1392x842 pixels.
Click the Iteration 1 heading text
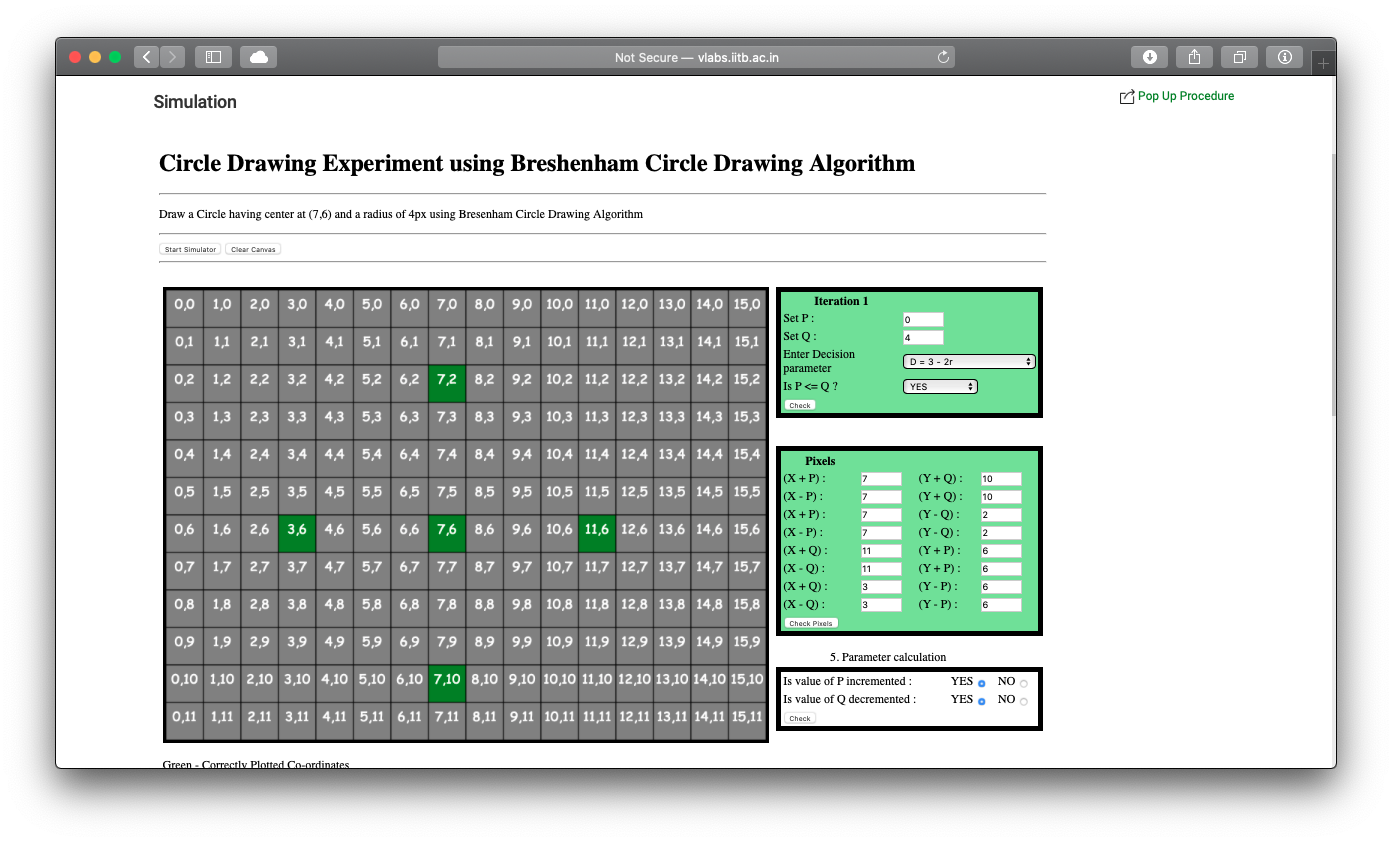coord(841,301)
